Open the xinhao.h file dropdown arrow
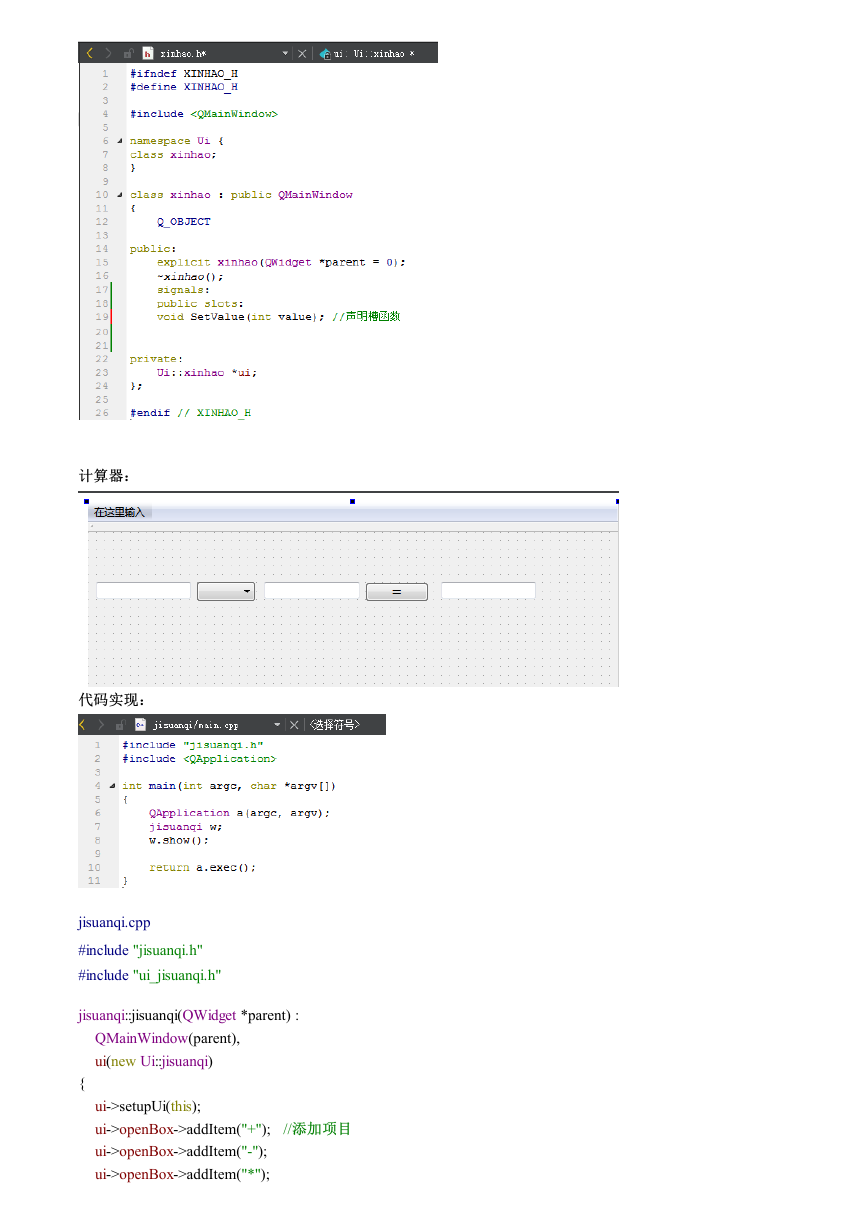The image size is (868, 1228). [x=285, y=53]
